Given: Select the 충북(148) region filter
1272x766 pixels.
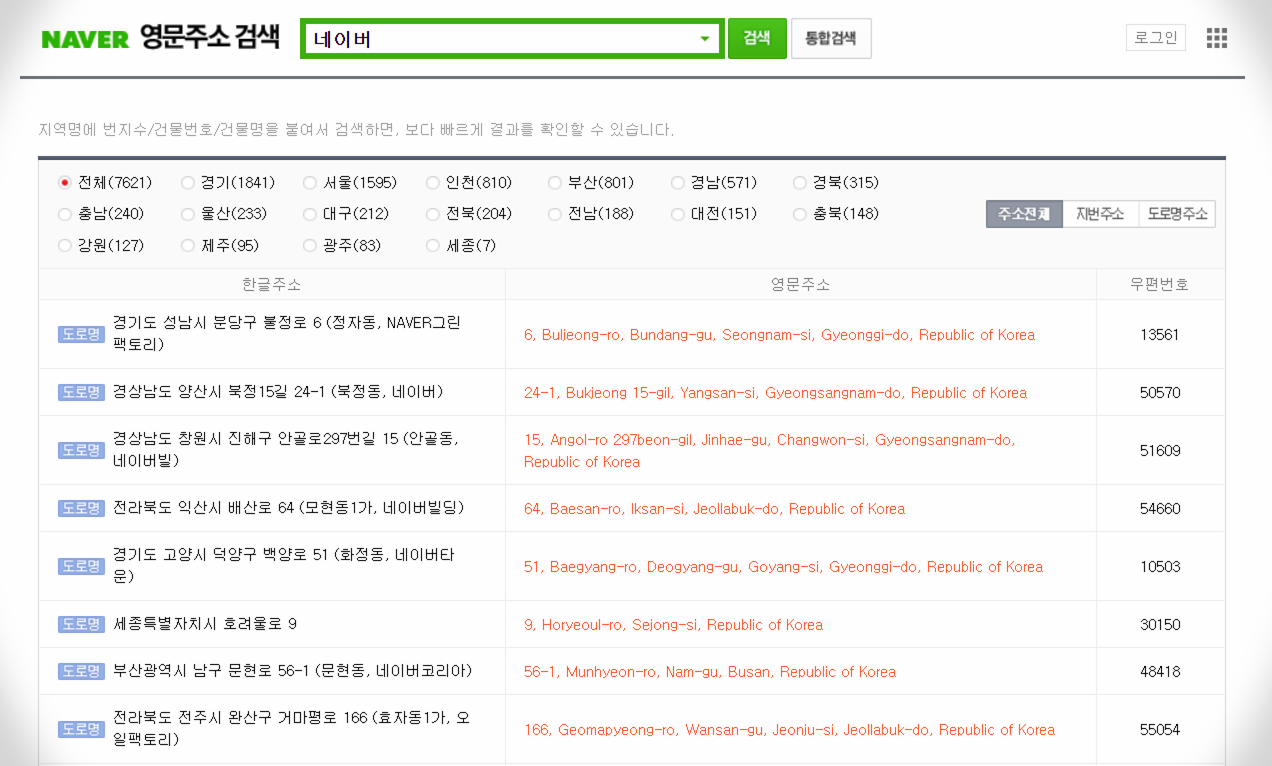Looking at the screenshot, I should point(800,214).
